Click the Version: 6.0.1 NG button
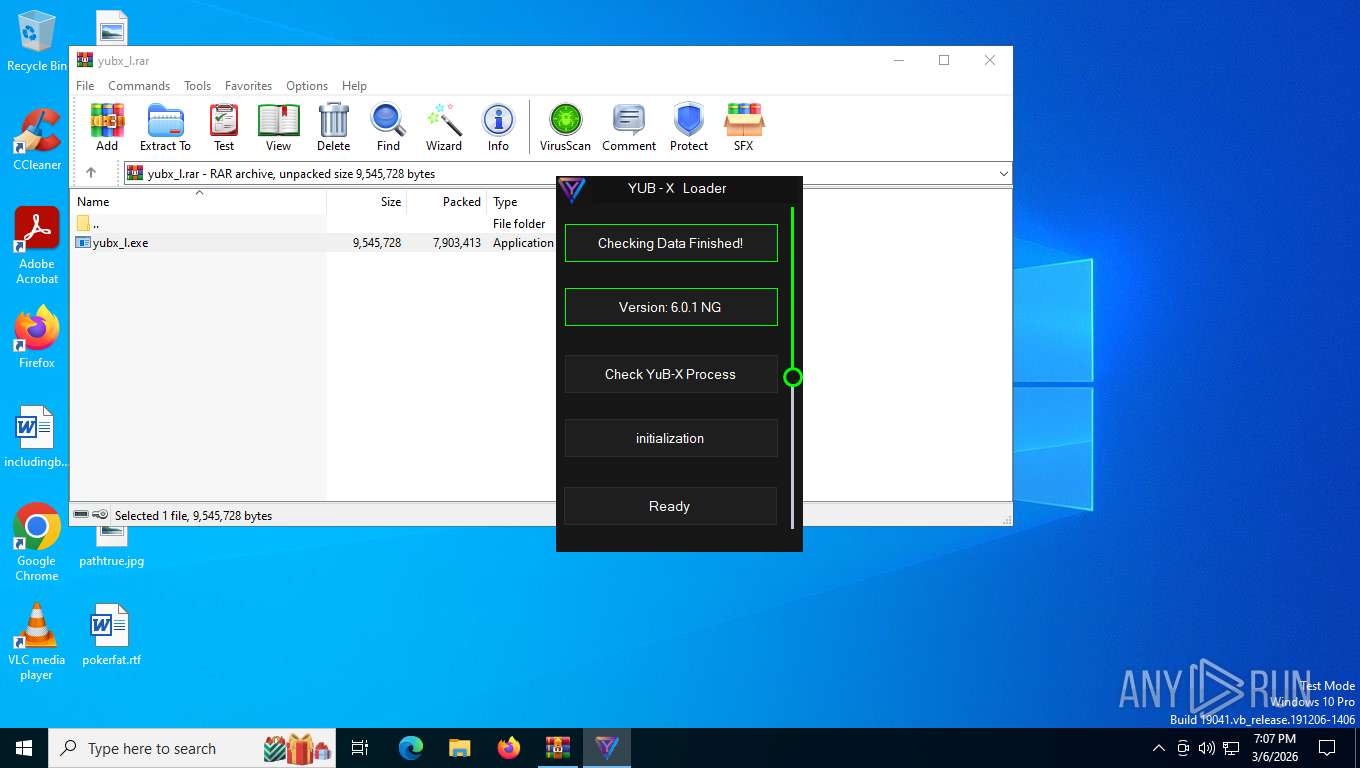 [x=671, y=307]
